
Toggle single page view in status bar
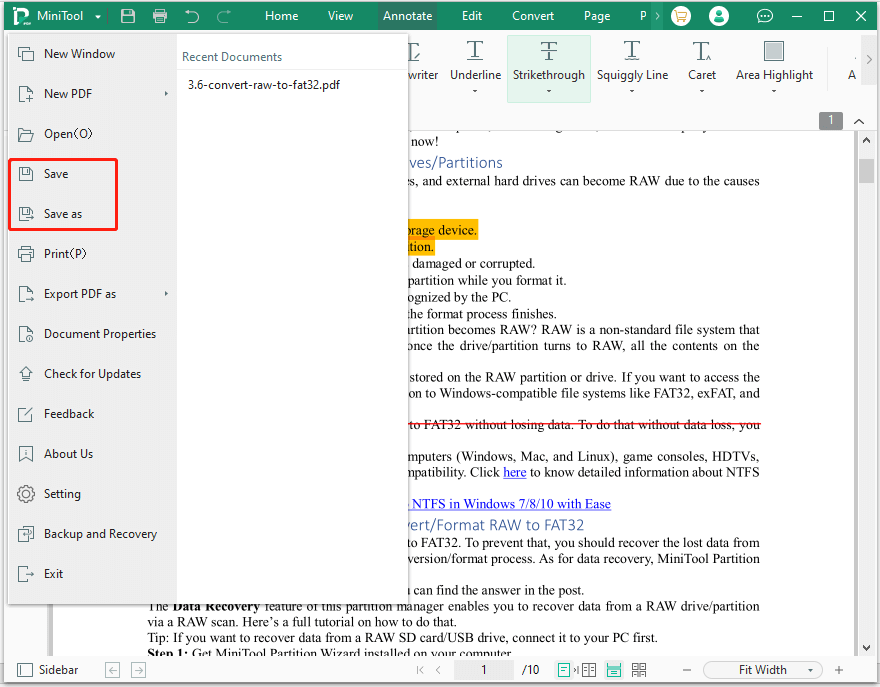[563, 669]
